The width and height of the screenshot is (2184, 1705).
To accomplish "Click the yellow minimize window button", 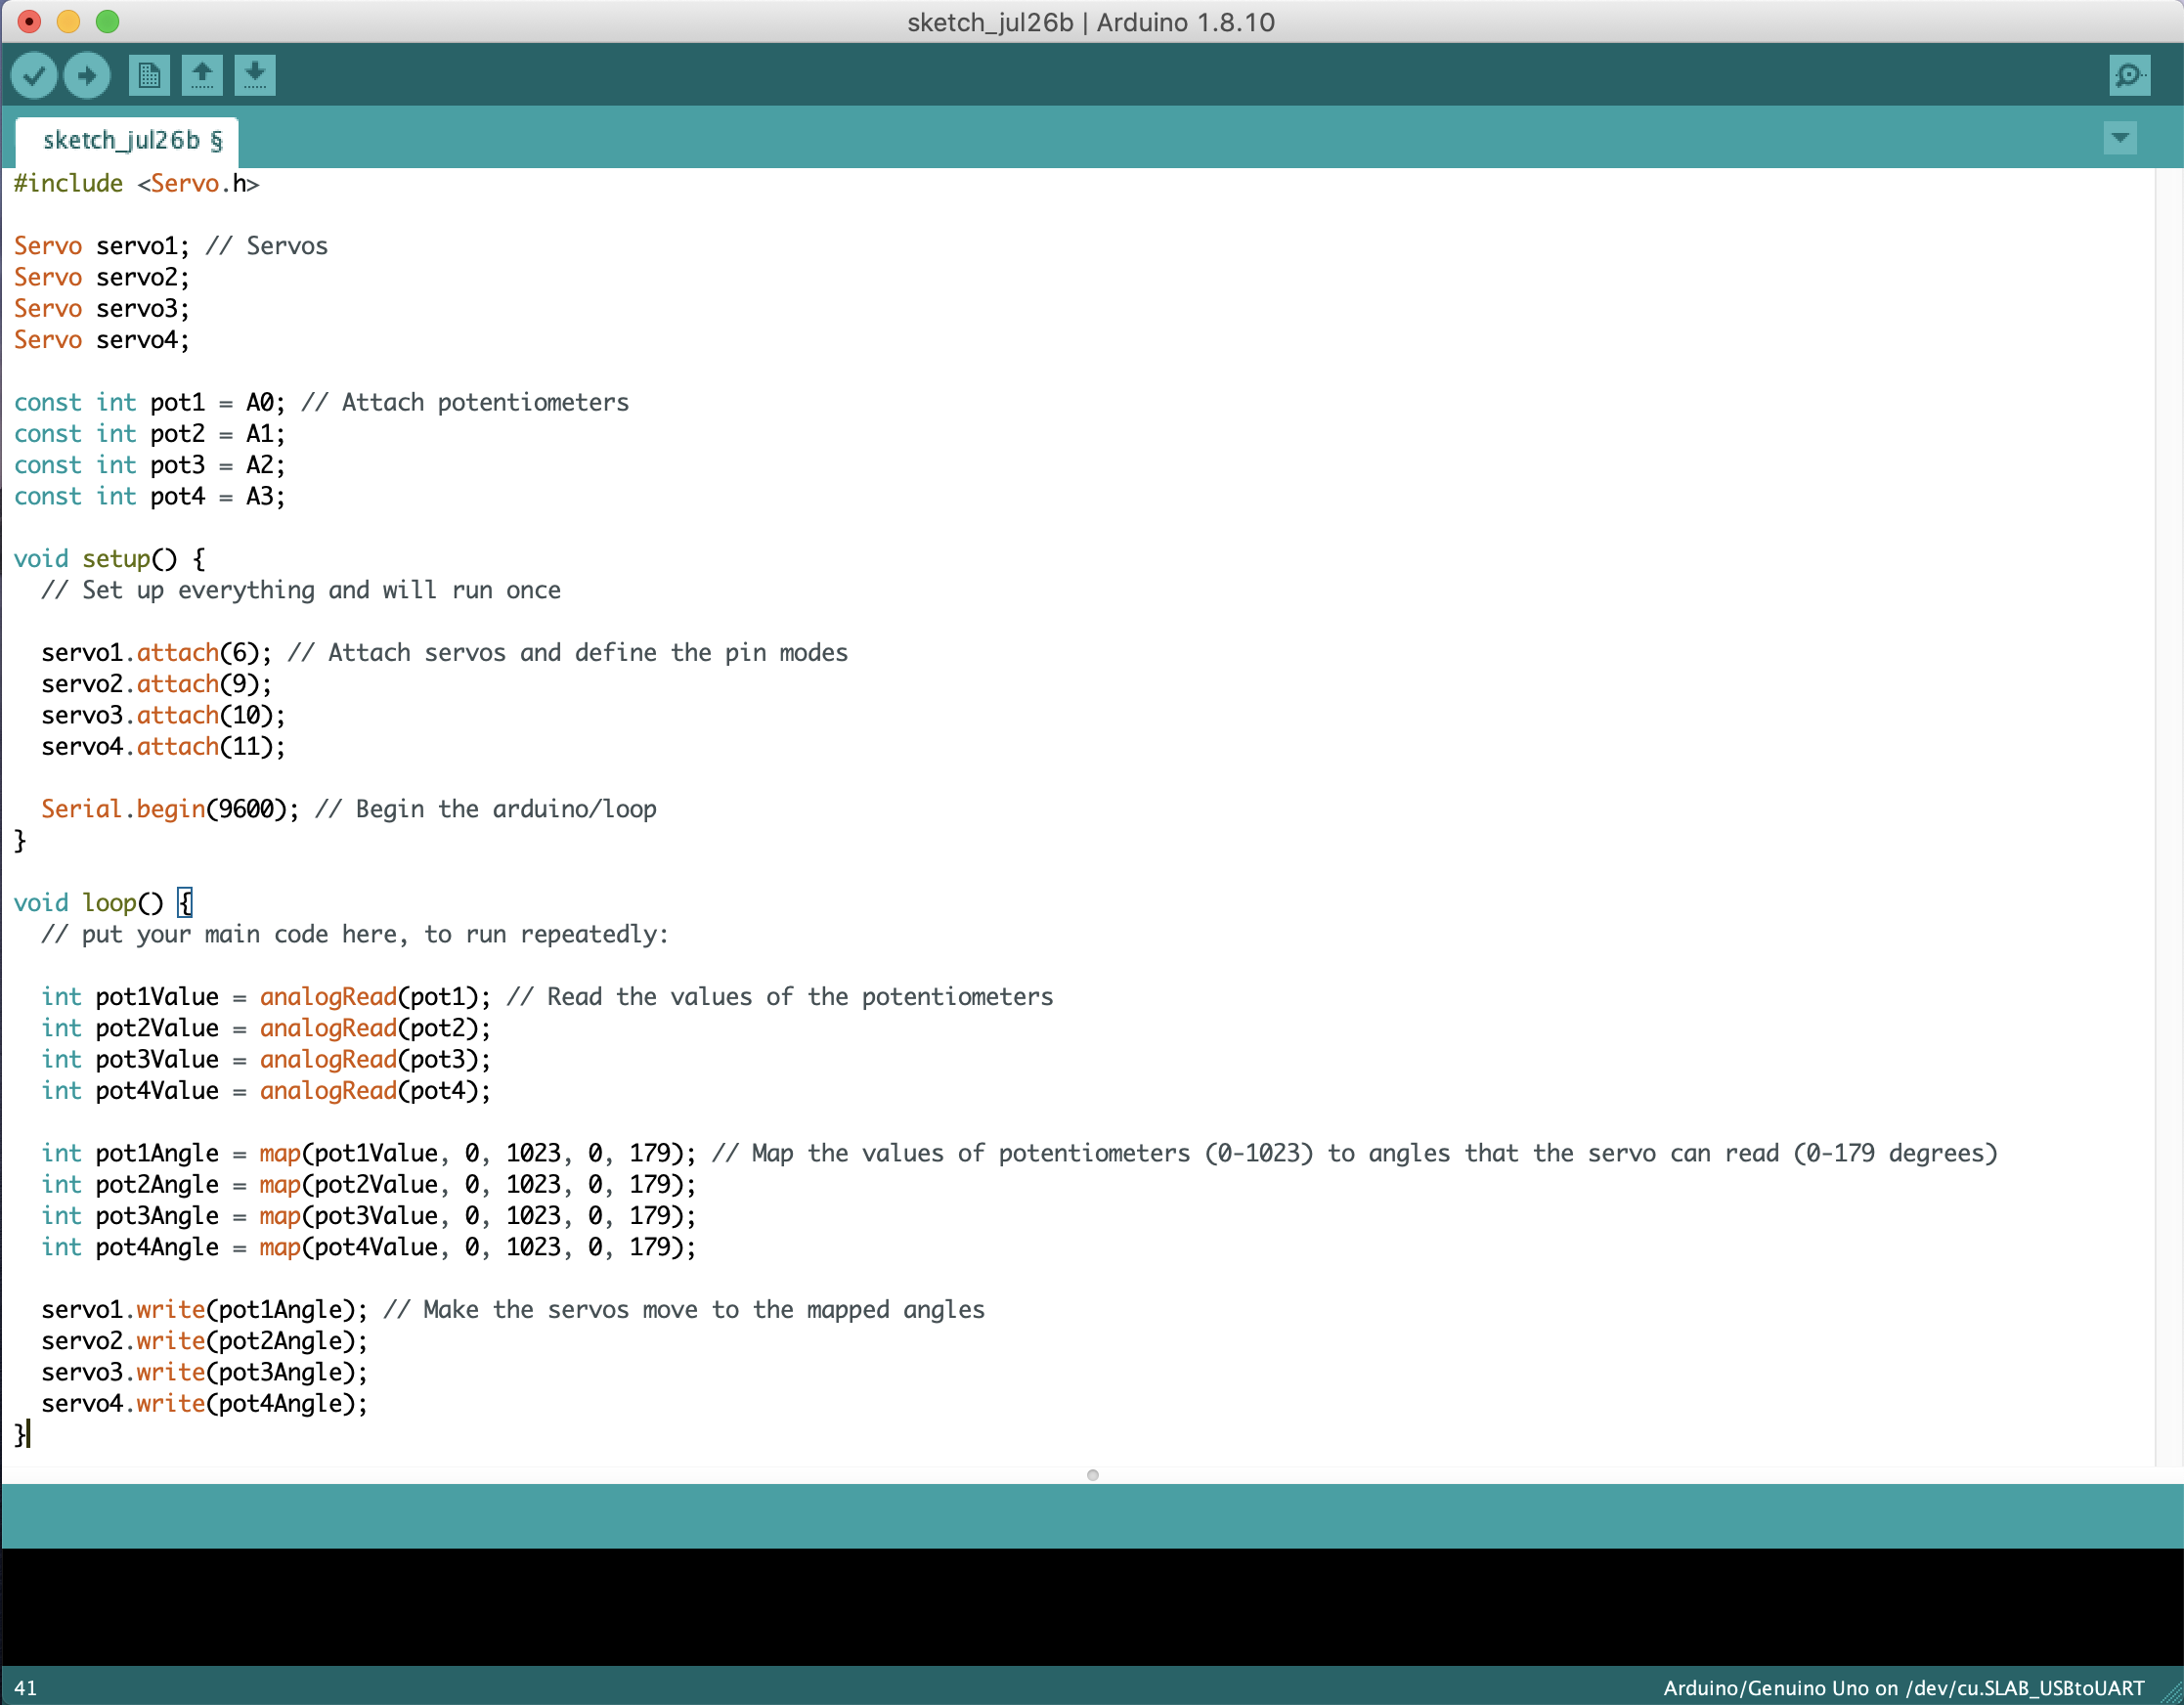I will (68, 21).
